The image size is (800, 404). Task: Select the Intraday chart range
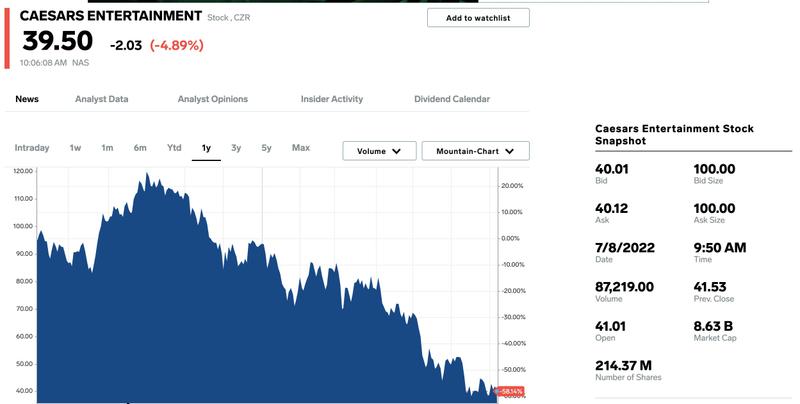tap(32, 148)
